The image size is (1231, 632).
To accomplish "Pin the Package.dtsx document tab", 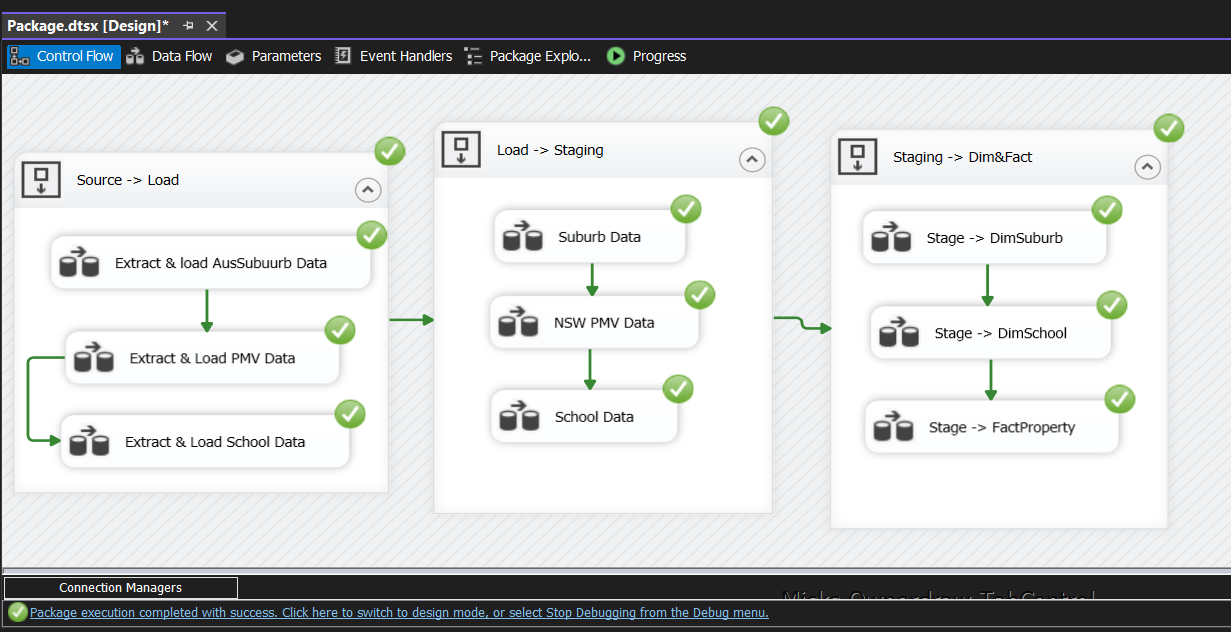I will pyautogui.click(x=189, y=25).
